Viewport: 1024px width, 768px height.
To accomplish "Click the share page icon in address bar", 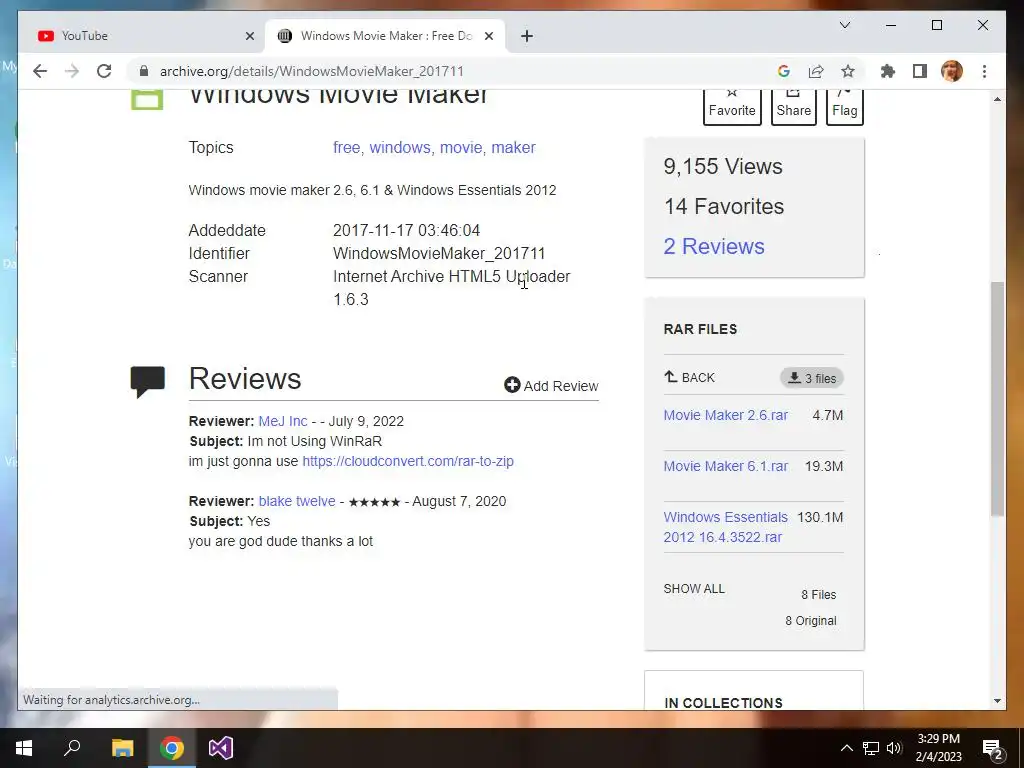I will point(816,71).
